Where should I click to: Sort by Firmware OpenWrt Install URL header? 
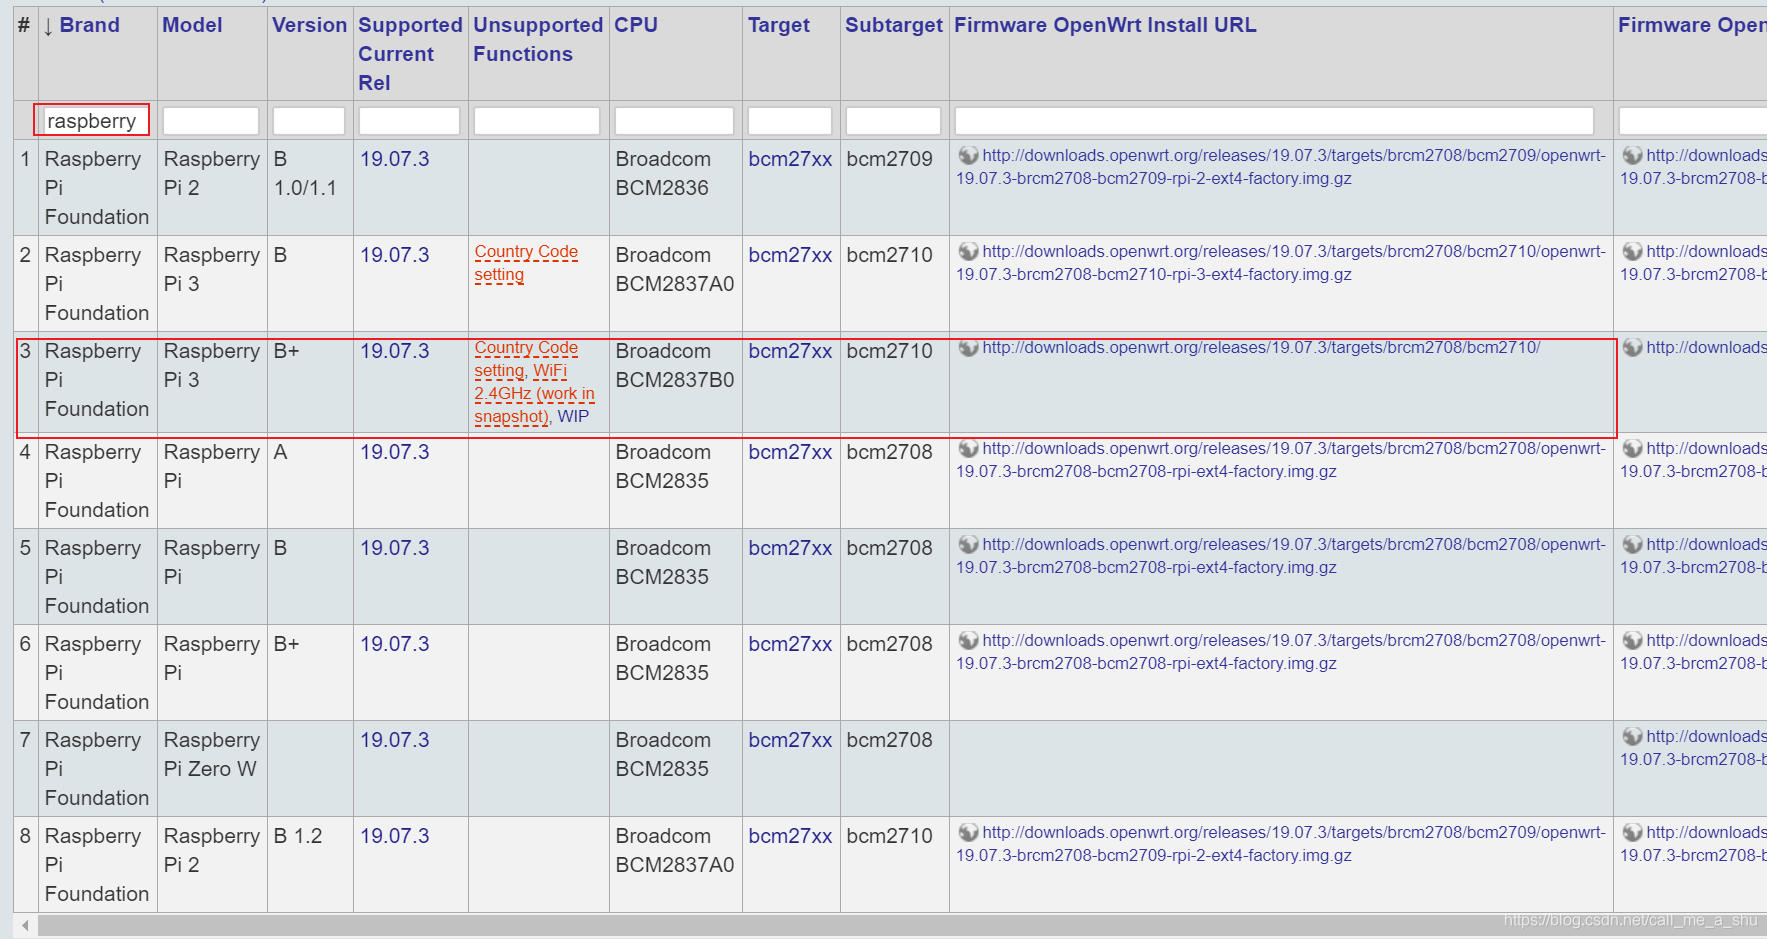point(1105,25)
